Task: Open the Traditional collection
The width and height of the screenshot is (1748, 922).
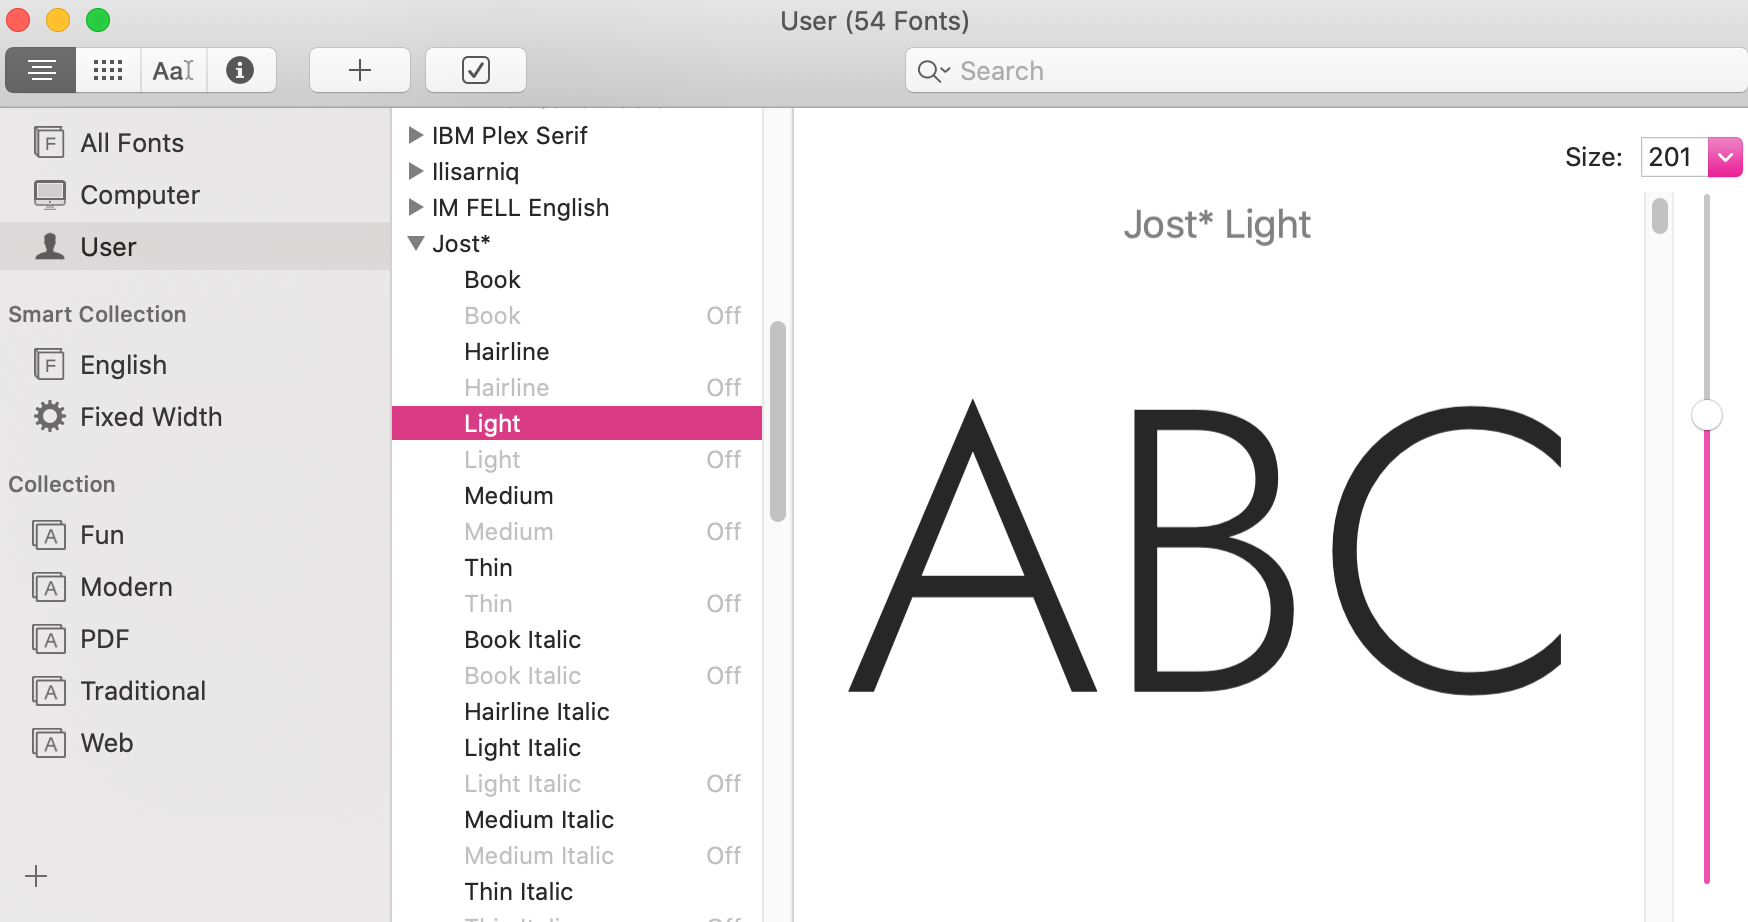Action: (142, 690)
